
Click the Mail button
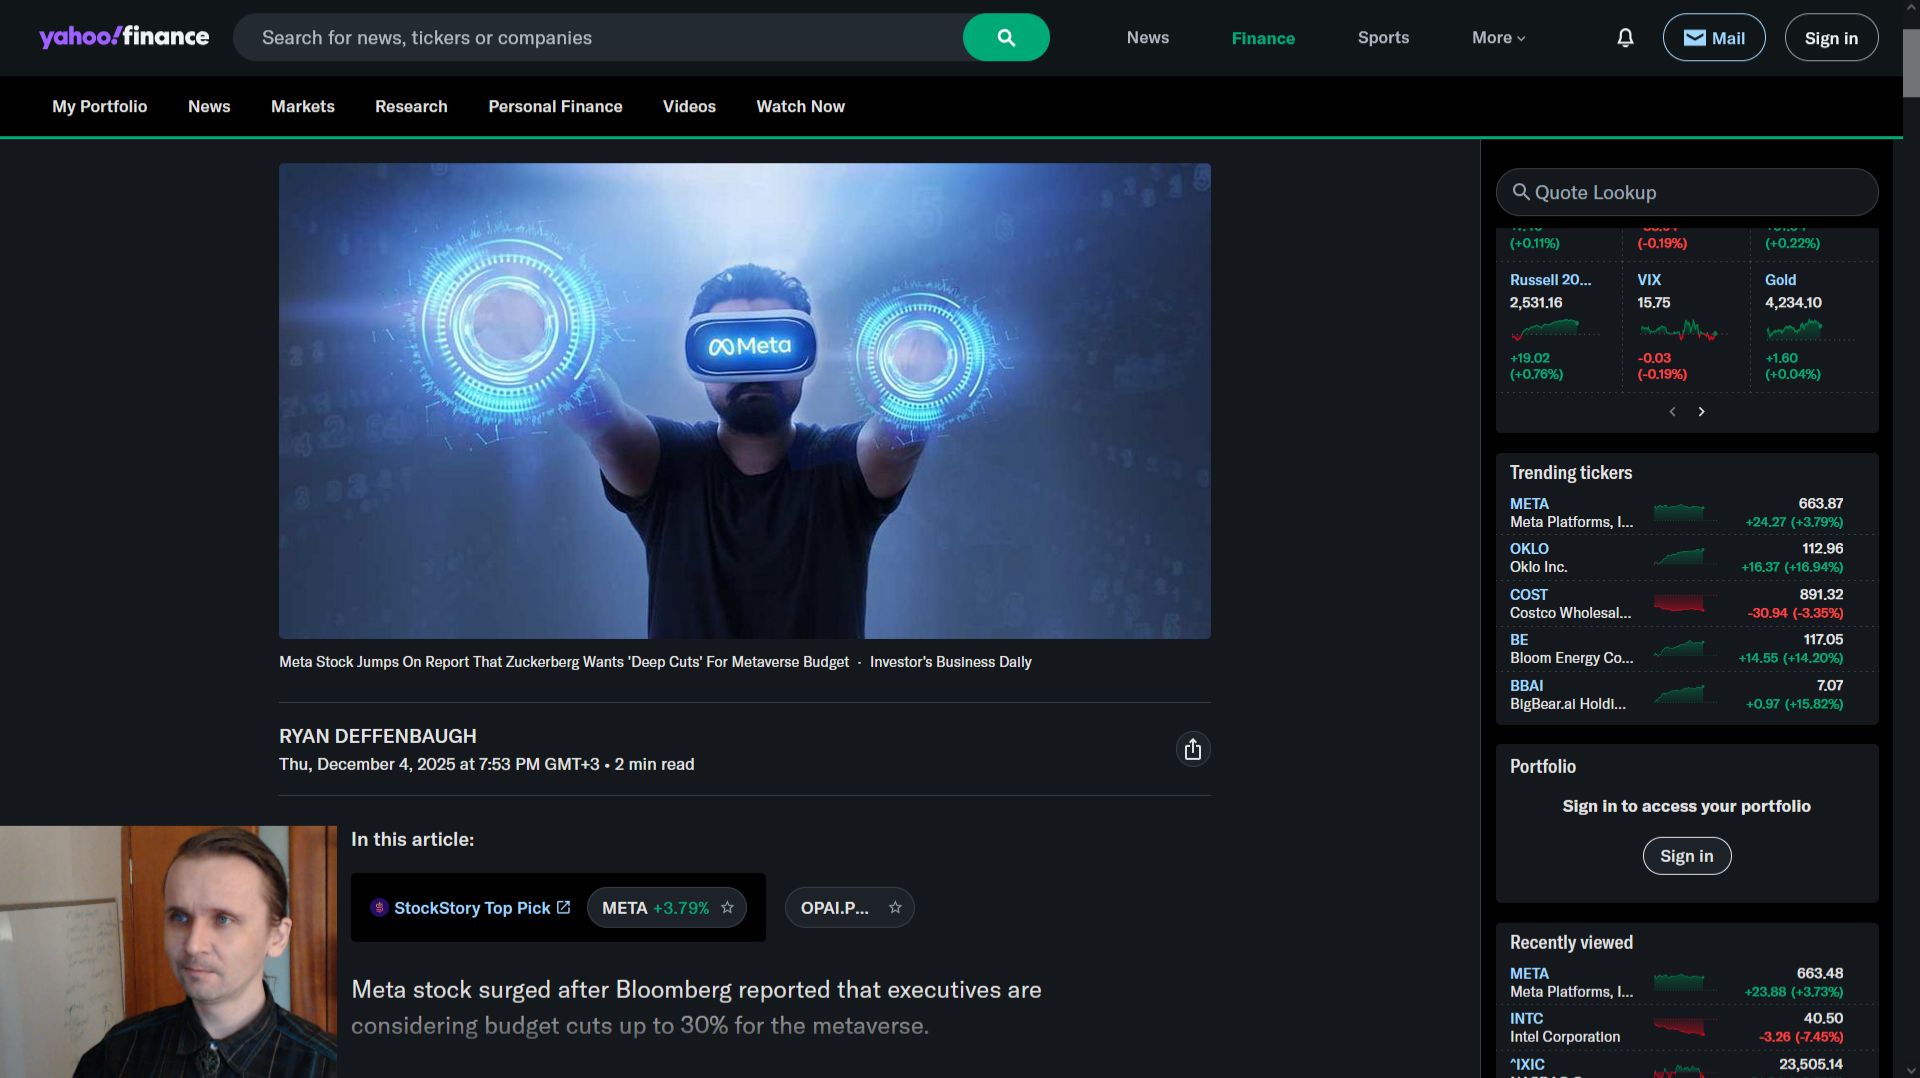coord(1714,38)
